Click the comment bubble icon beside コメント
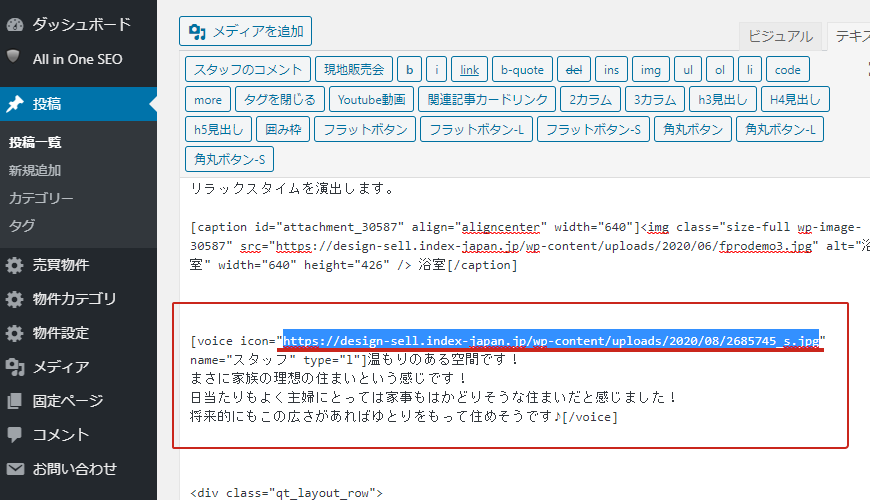The width and height of the screenshot is (870, 500). pyautogui.click(x=15, y=435)
